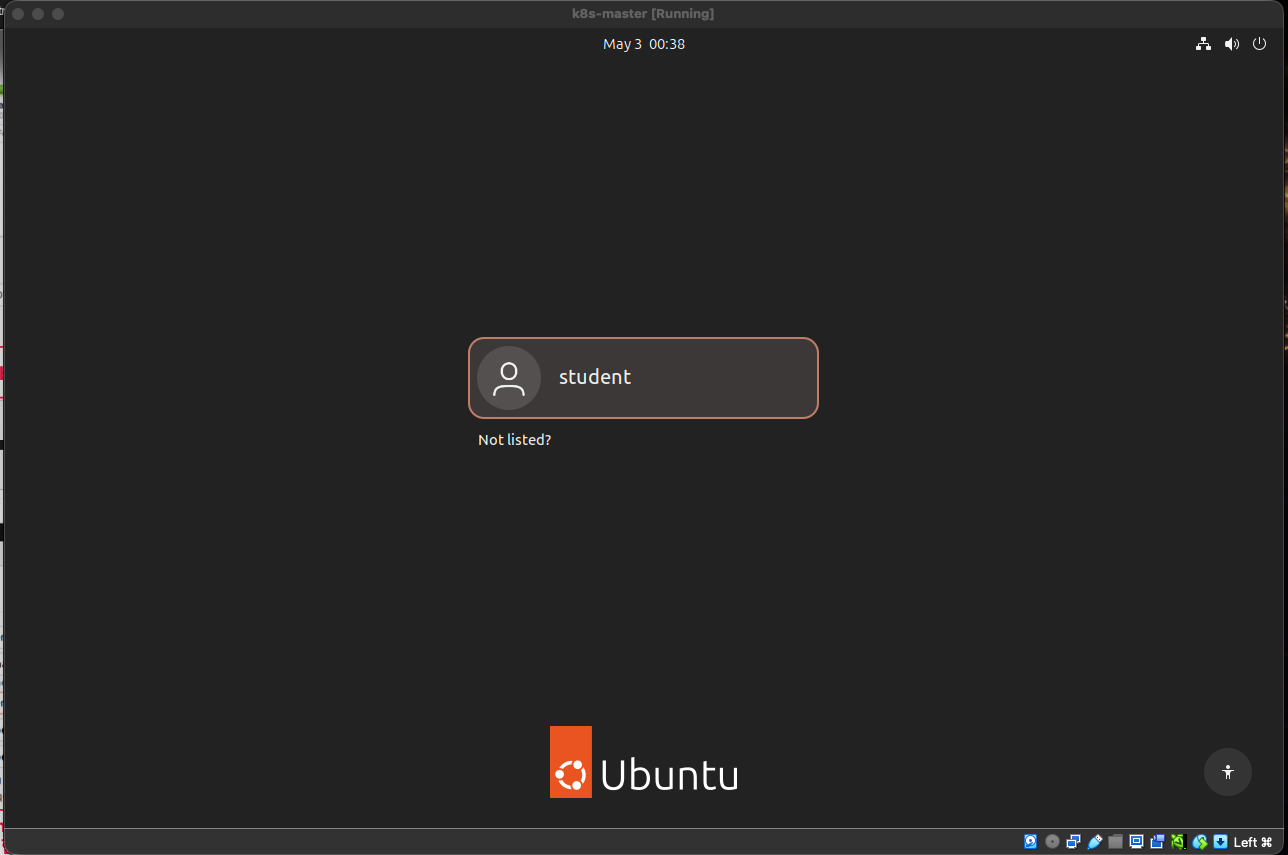The width and height of the screenshot is (1288, 855).
Task: Open the May 3 00:38 clock menu
Action: pos(644,44)
